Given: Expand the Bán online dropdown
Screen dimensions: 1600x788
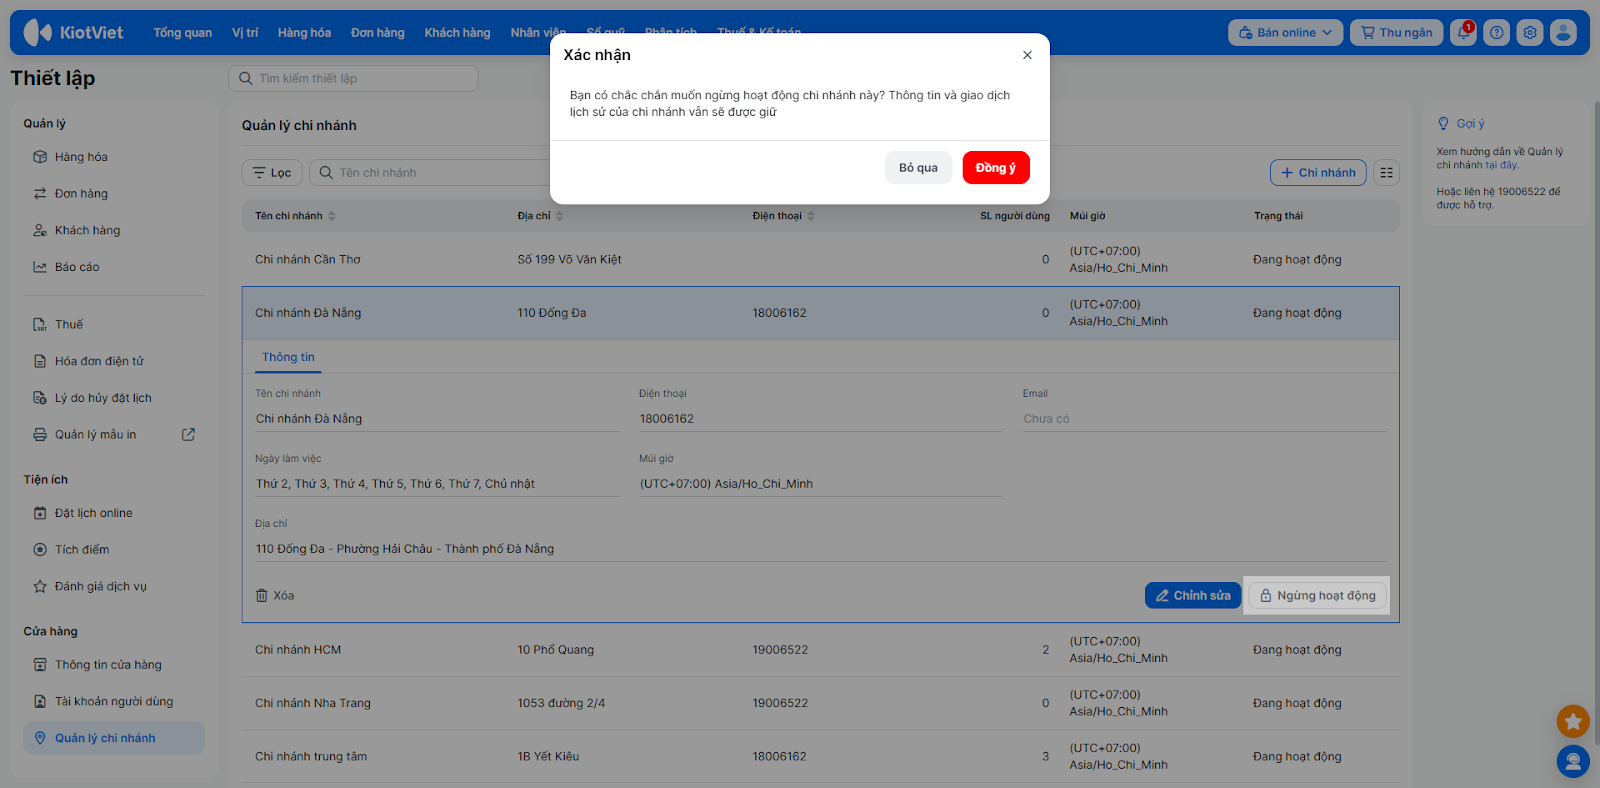Looking at the screenshot, I should [1285, 33].
